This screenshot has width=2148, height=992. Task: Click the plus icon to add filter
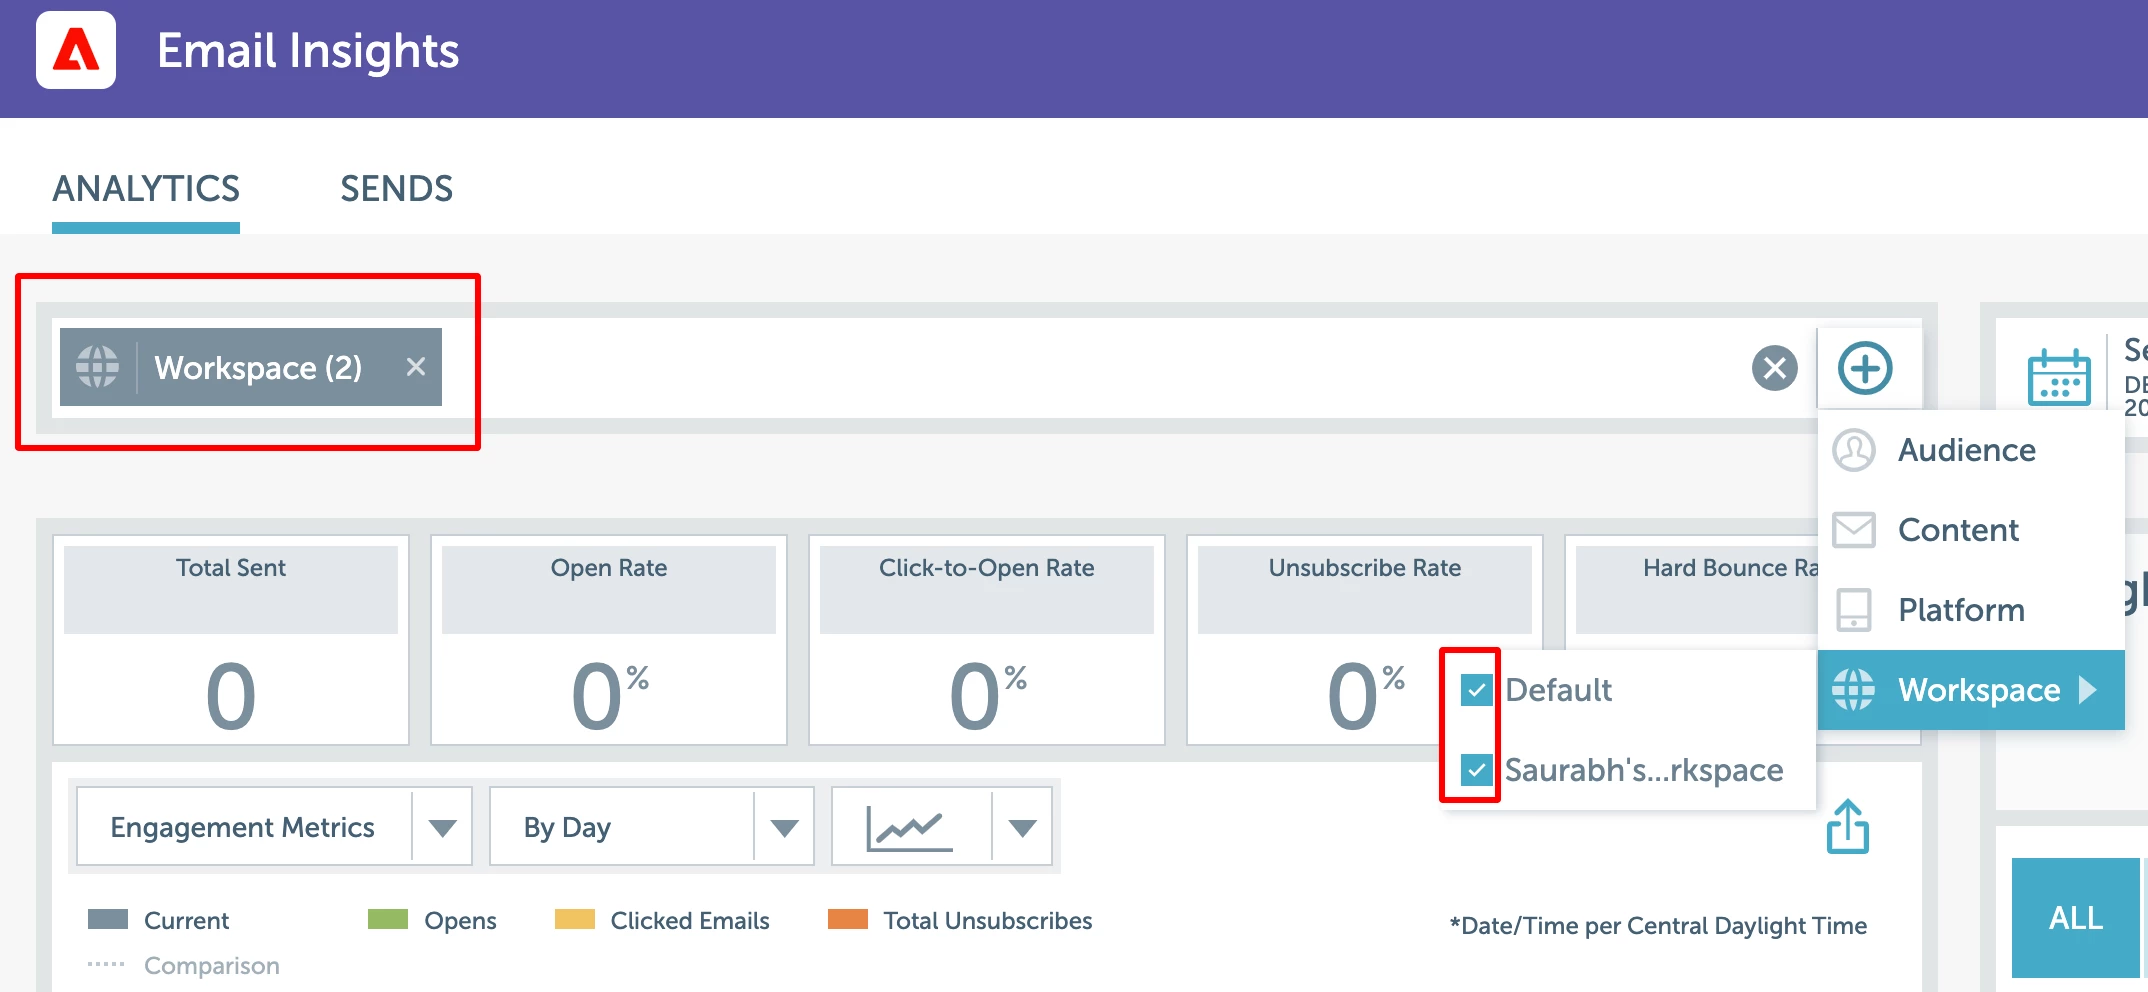click(x=1865, y=368)
